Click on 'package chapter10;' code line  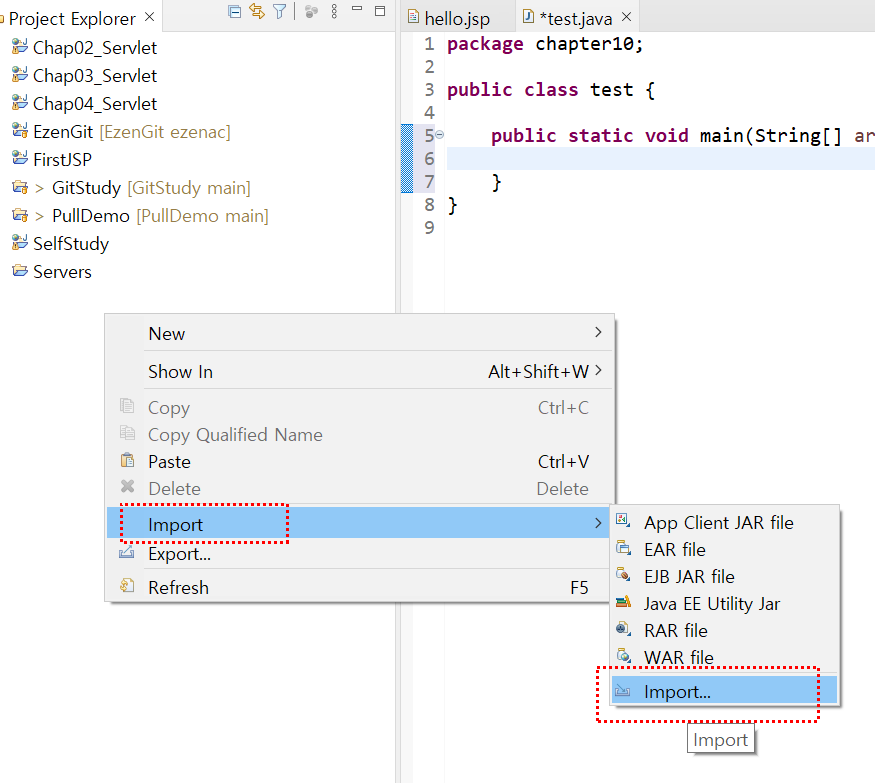(545, 44)
